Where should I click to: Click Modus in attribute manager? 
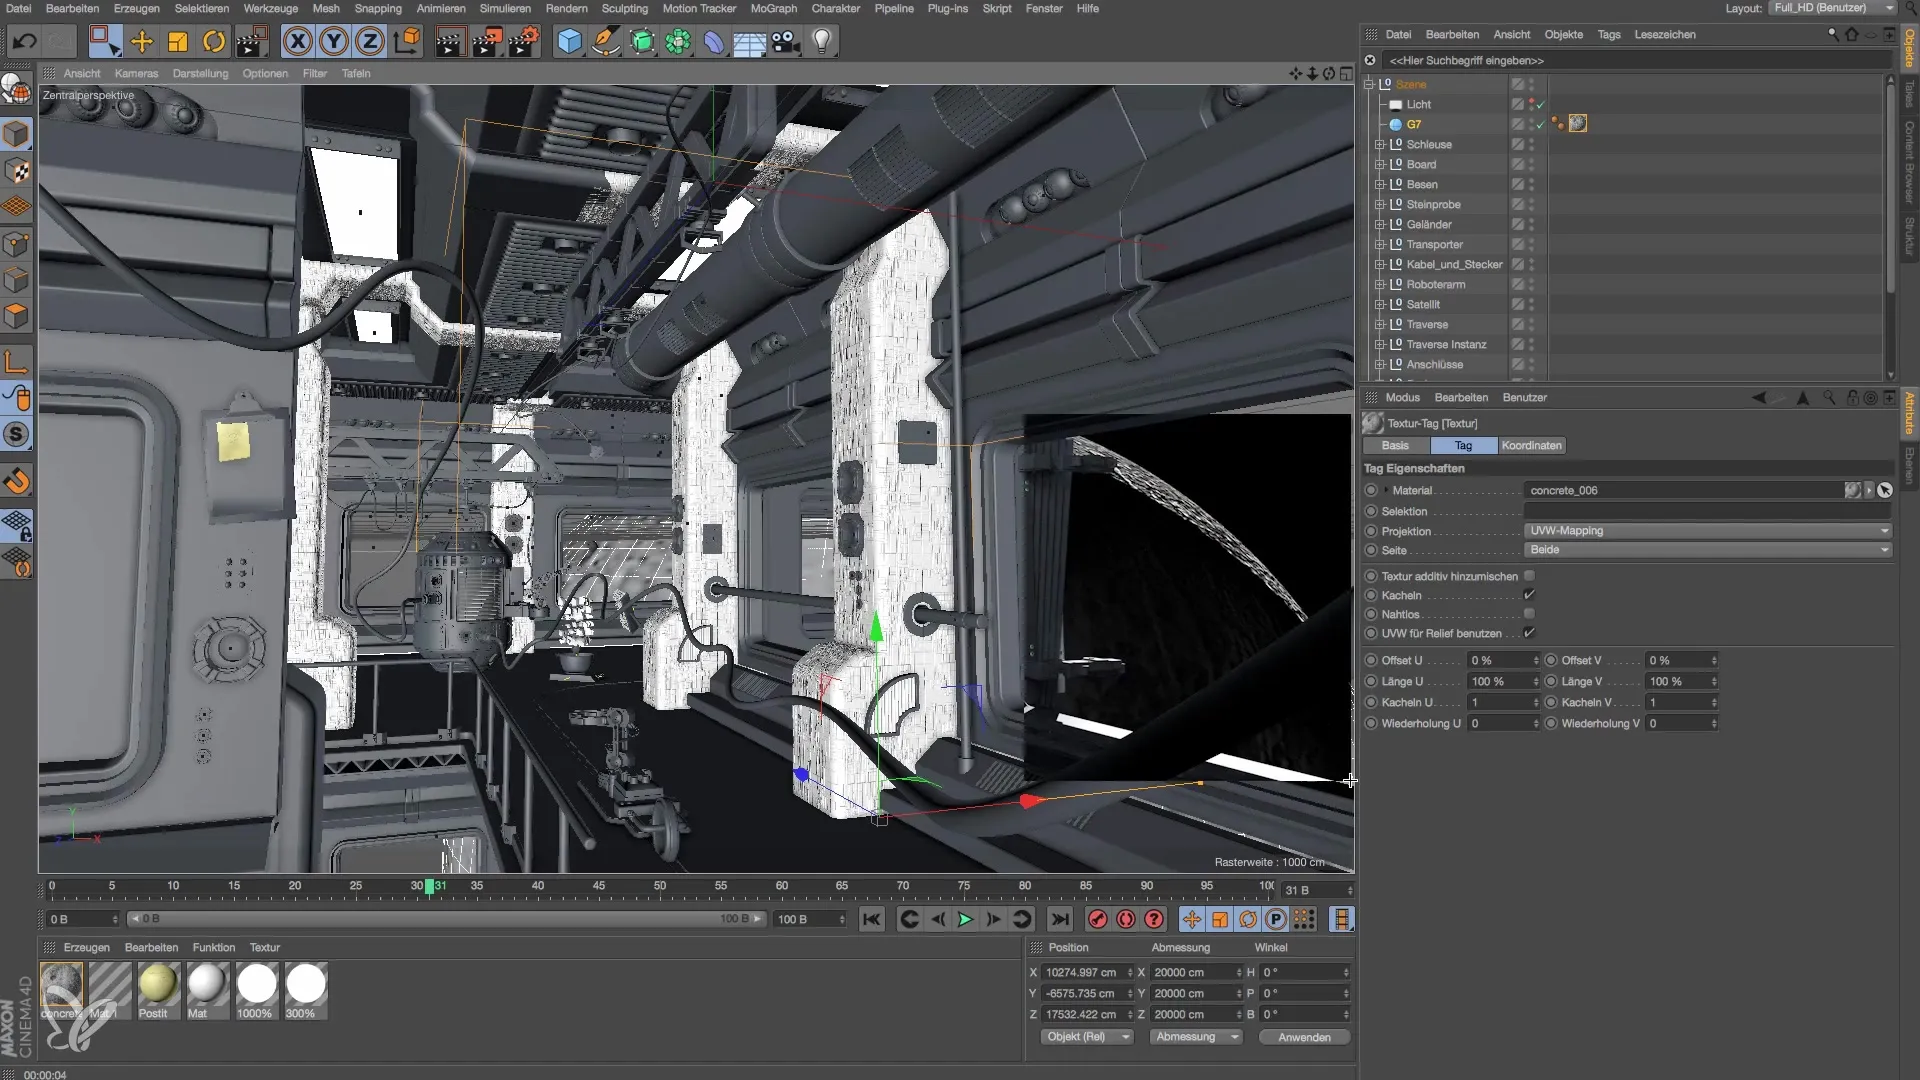click(1402, 397)
